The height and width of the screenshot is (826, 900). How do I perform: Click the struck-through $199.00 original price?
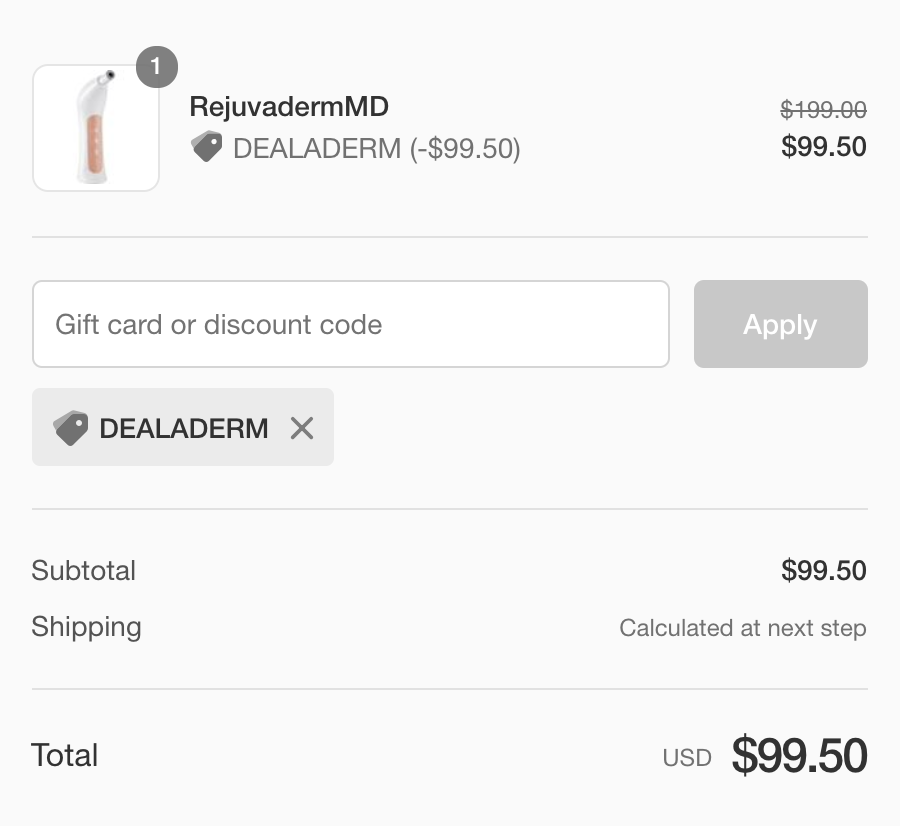click(824, 109)
